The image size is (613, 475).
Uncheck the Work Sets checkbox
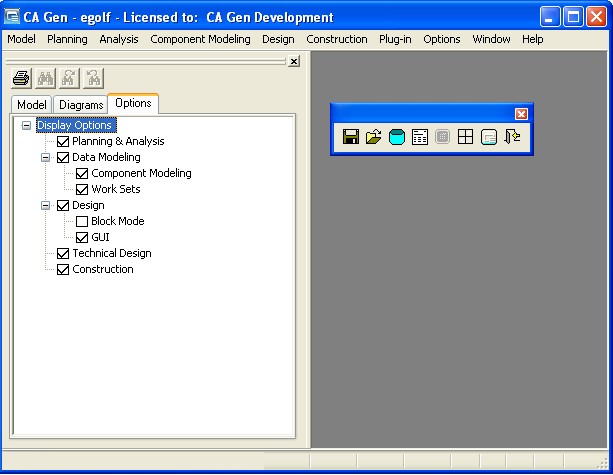[x=82, y=189]
